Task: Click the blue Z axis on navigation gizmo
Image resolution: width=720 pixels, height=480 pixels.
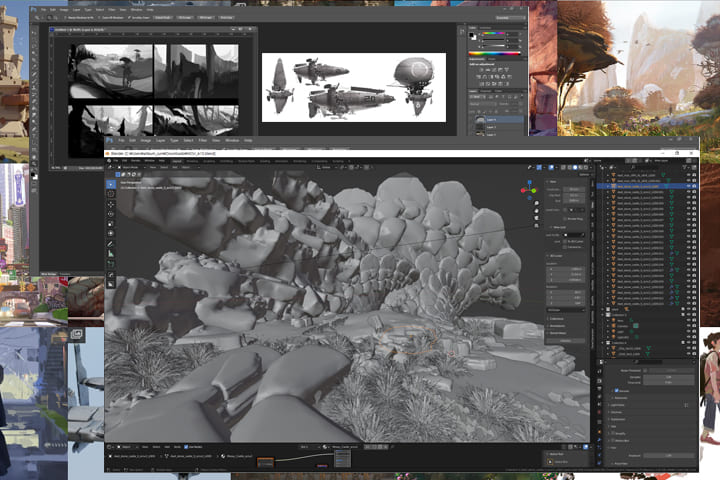Action: (529, 183)
